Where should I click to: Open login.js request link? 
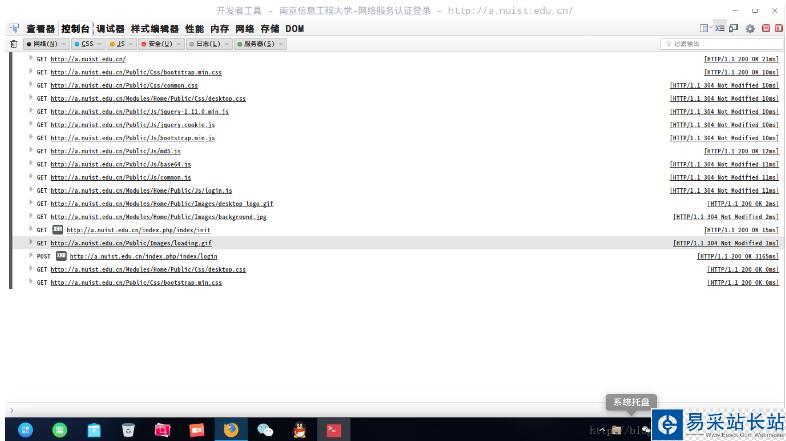click(x=141, y=190)
